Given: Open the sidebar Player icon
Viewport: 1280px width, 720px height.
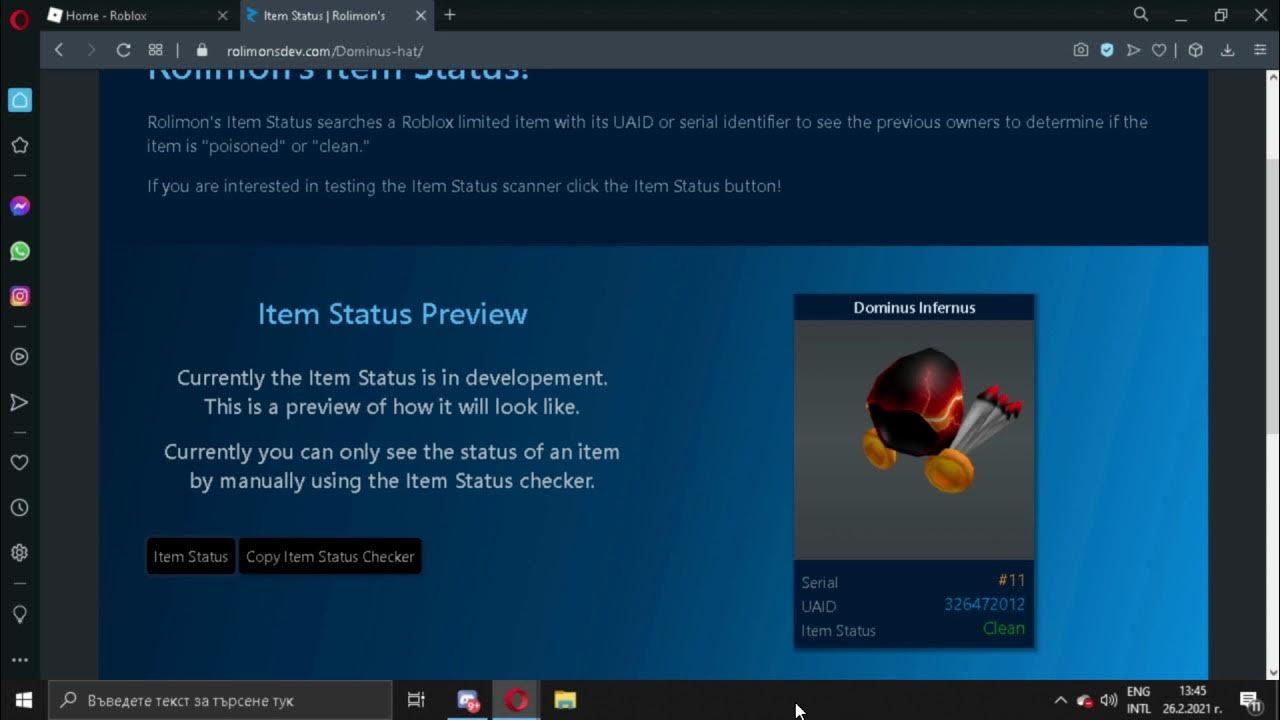Looking at the screenshot, I should click(19, 357).
